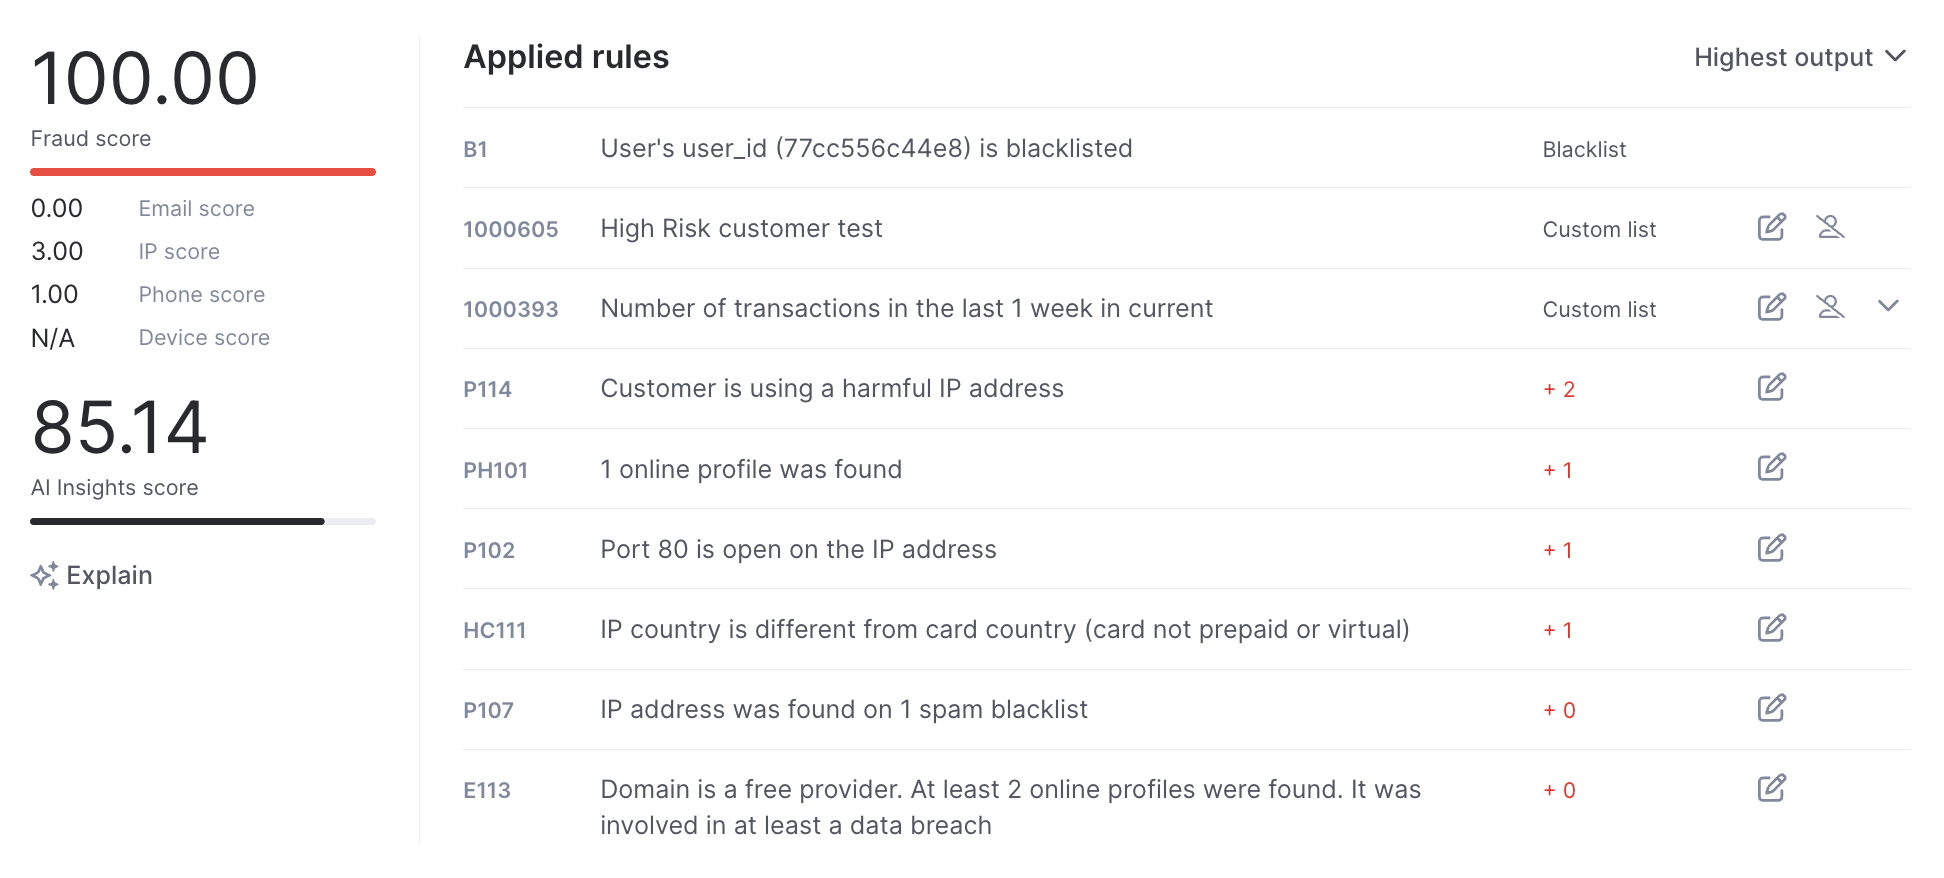Click the AI Insights score progress bar
The width and height of the screenshot is (1944, 878).
click(203, 521)
